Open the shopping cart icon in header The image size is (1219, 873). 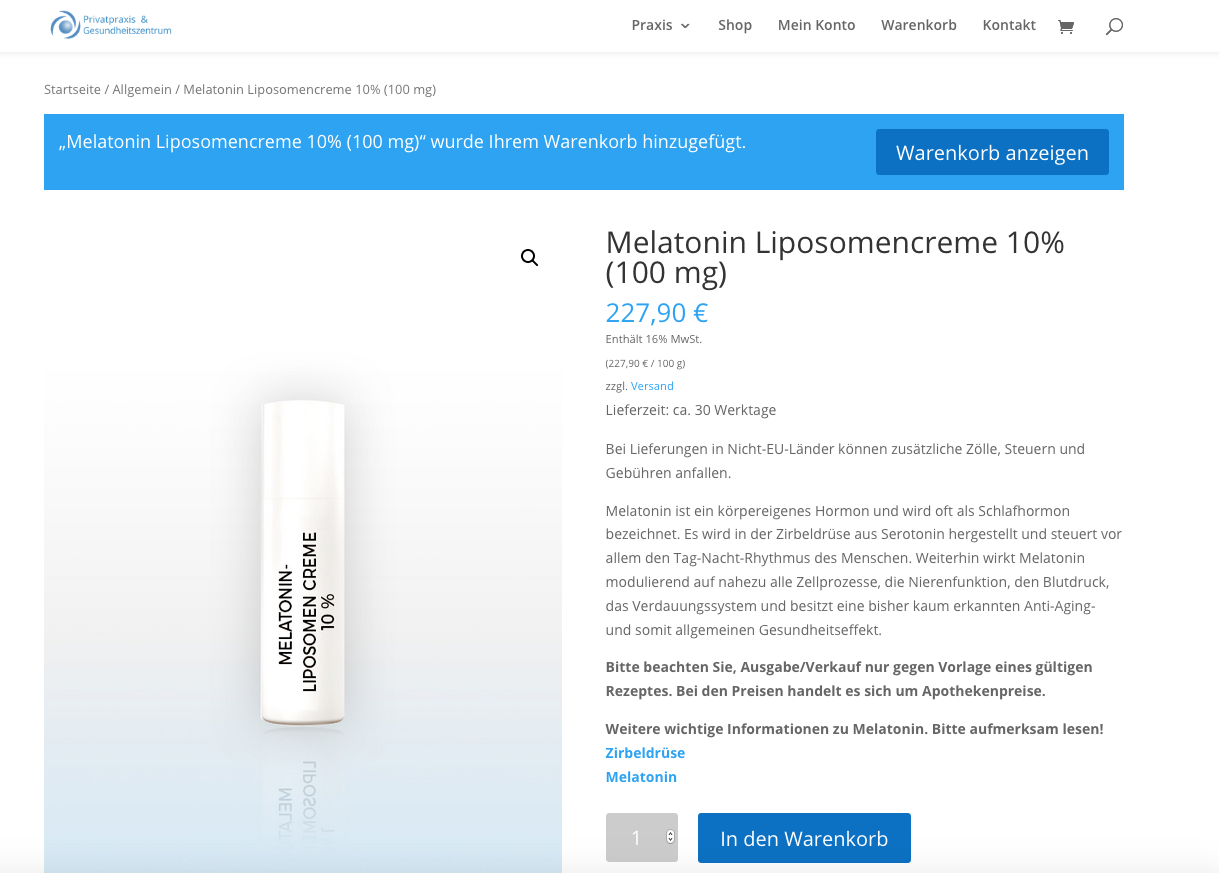[1066, 27]
